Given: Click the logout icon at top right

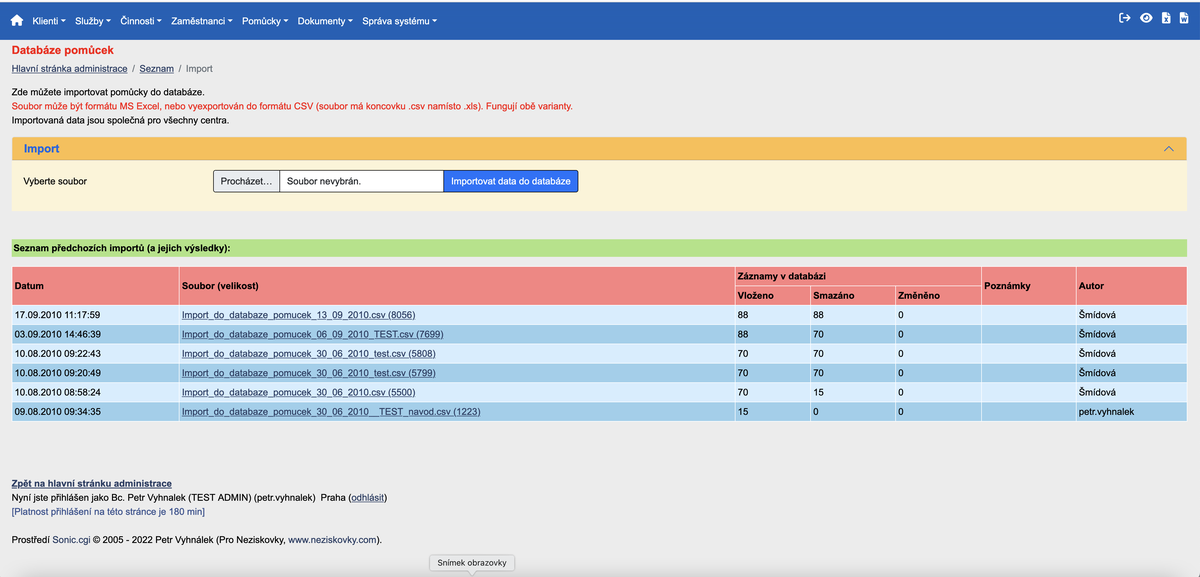Looking at the screenshot, I should (1125, 17).
